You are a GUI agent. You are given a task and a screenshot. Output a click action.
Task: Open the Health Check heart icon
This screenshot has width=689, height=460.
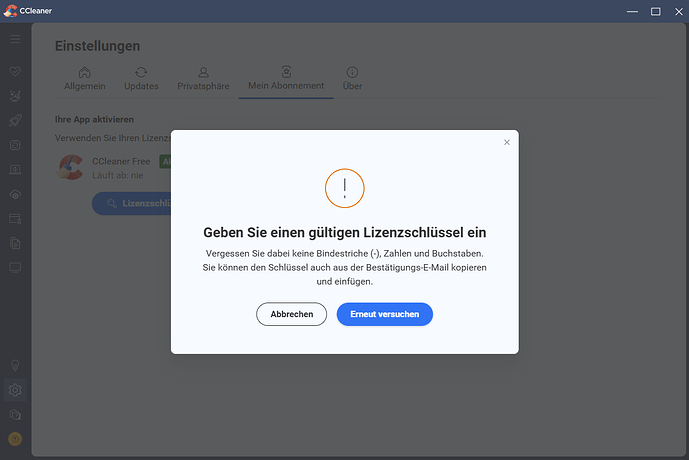point(15,73)
